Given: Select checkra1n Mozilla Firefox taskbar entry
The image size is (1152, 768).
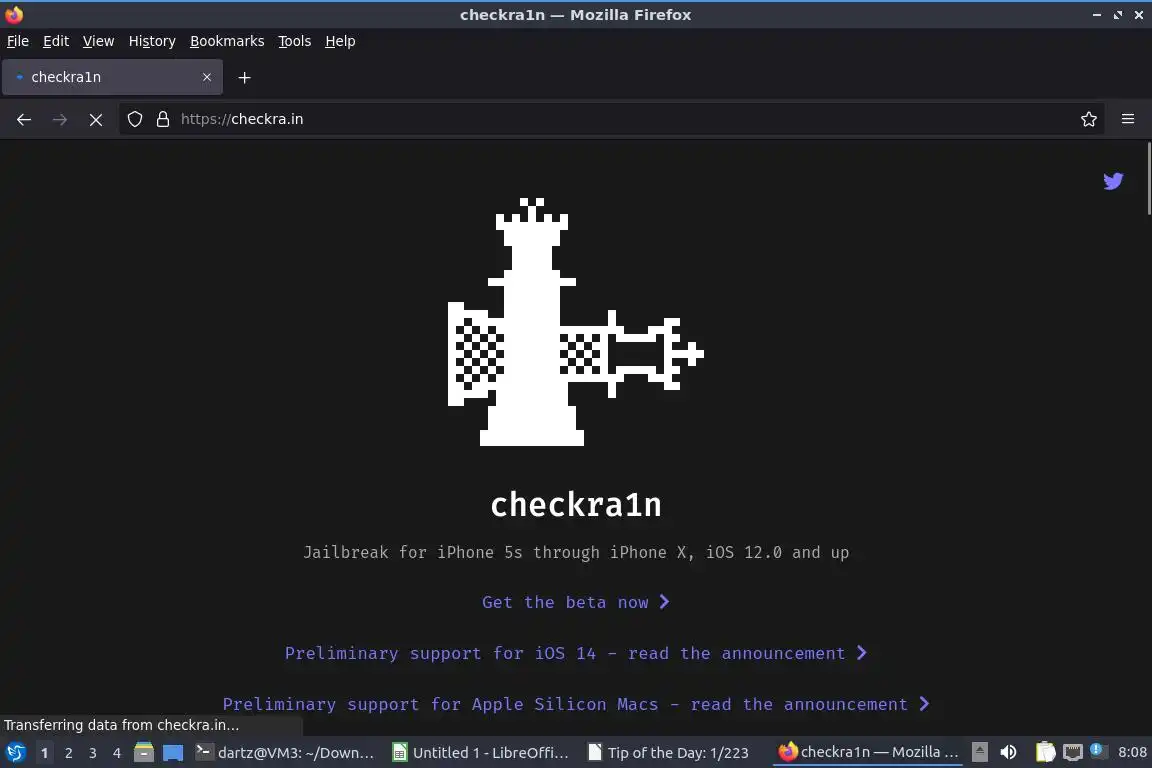Looking at the screenshot, I should [x=868, y=753].
